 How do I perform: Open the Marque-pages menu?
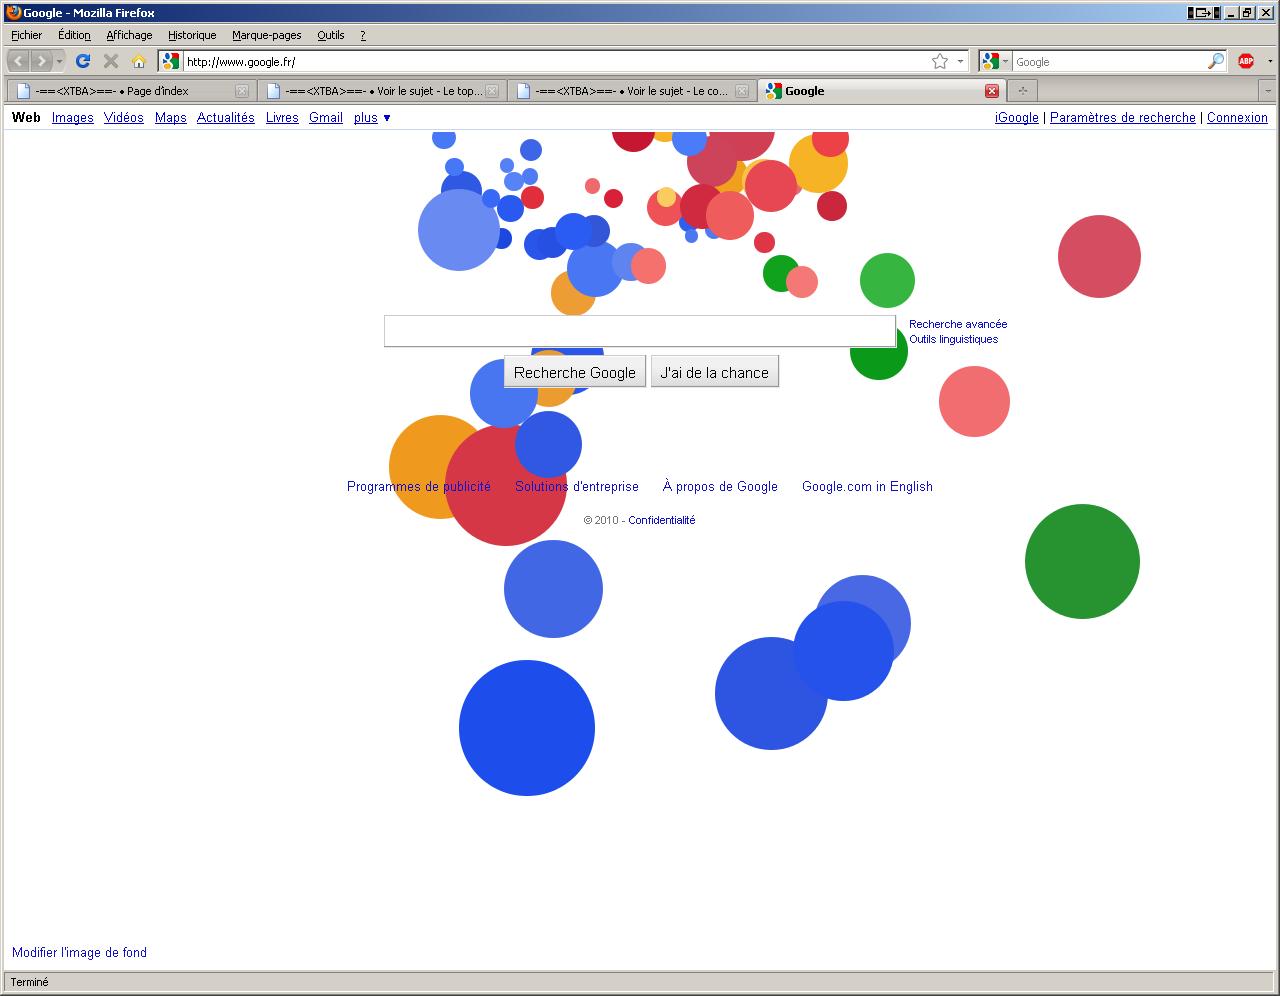[x=266, y=35]
